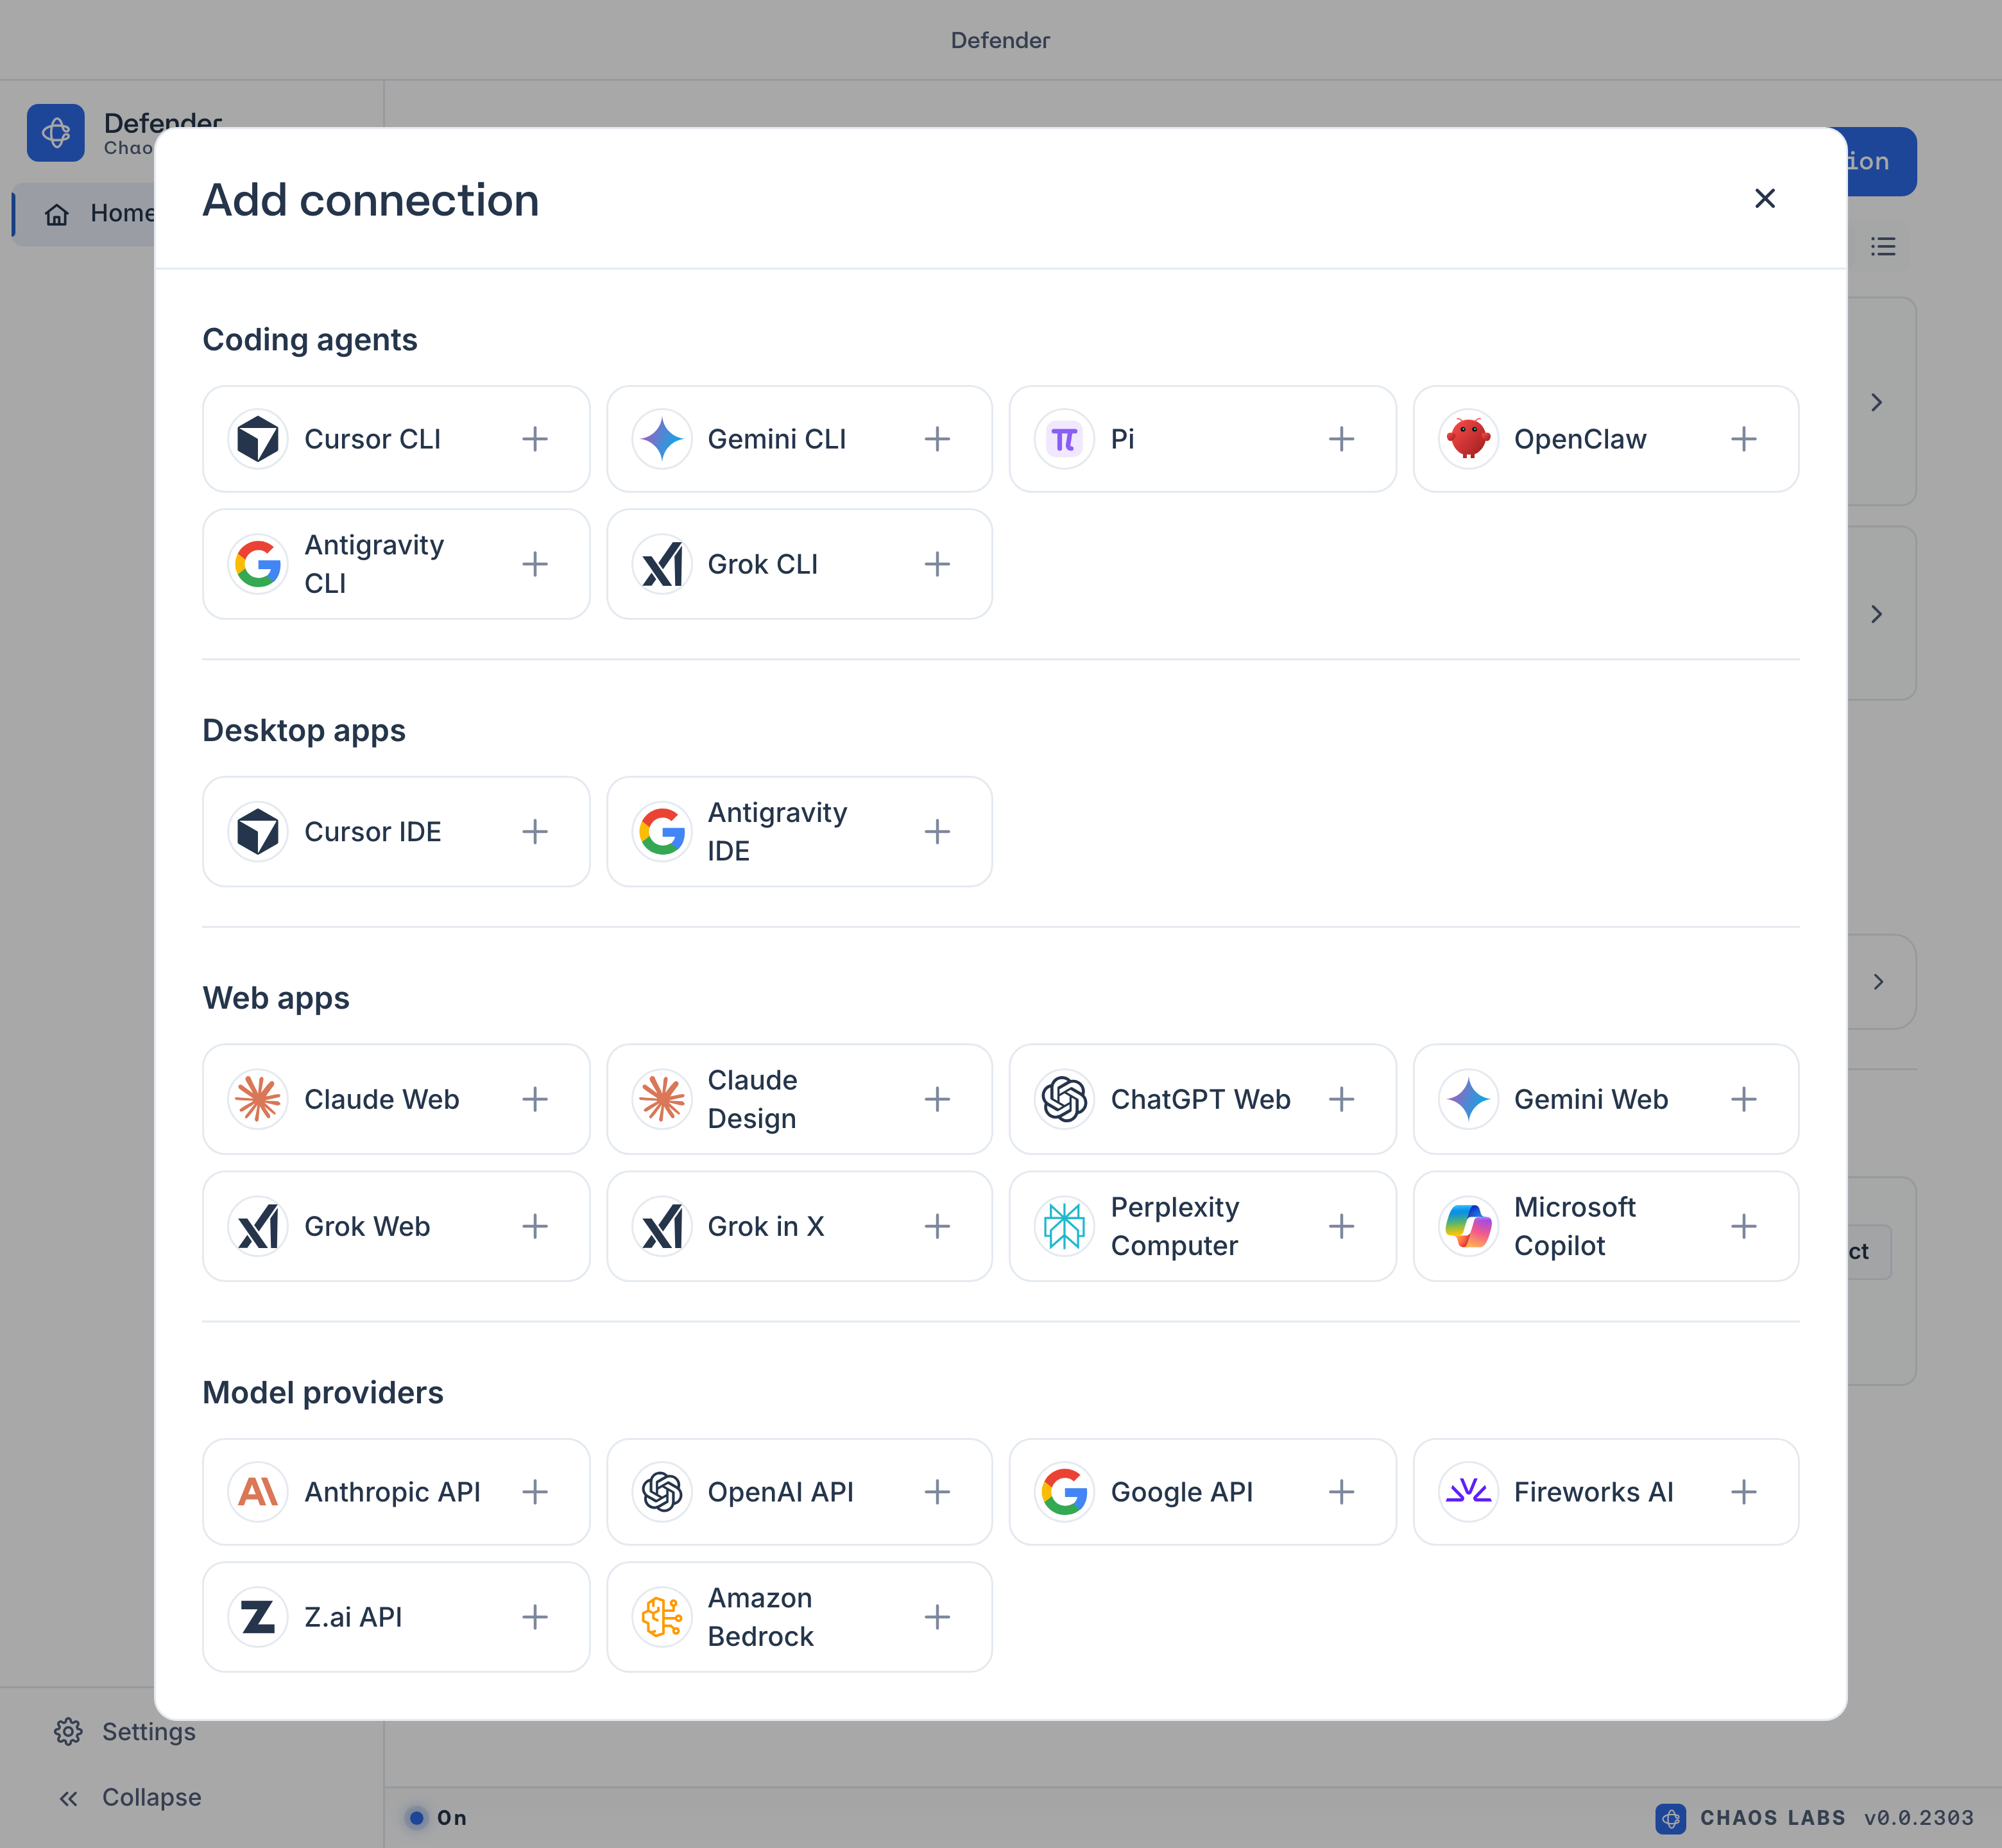The width and height of the screenshot is (2002, 1848).
Task: Add OpenAI API plus button
Action: (937, 1492)
